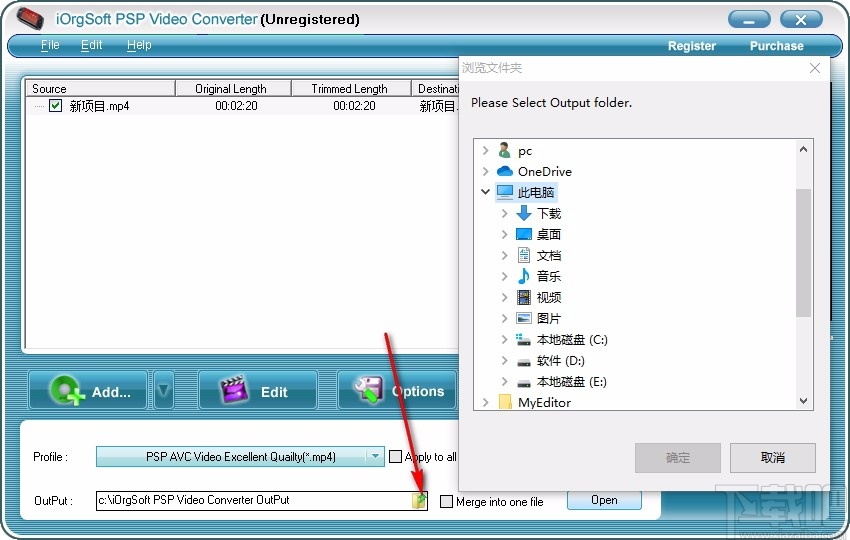Open the Help menu
The height and width of the screenshot is (540, 850).
[139, 45]
